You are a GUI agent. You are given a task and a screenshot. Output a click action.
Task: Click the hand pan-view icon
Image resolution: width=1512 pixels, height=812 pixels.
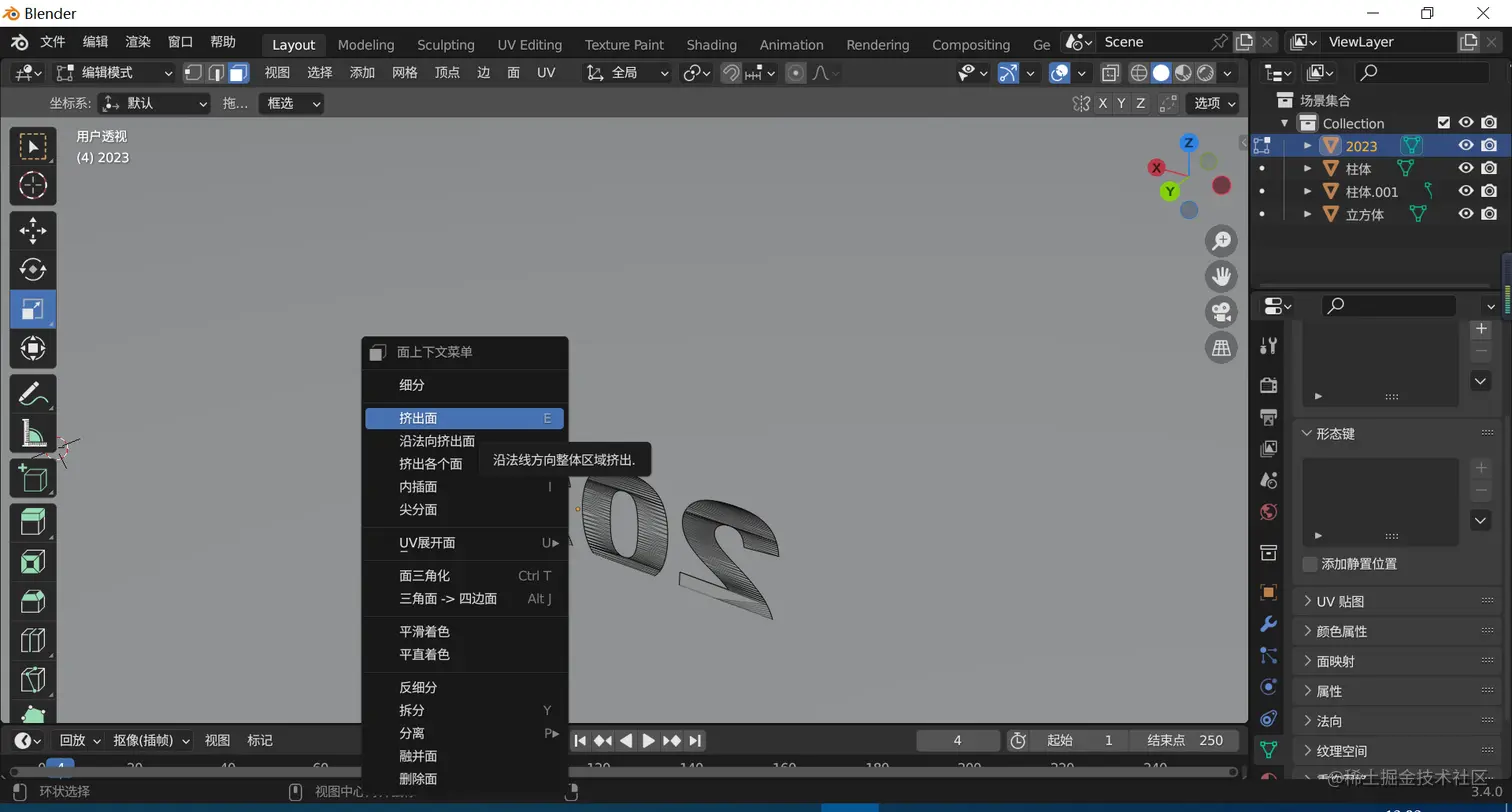tap(1221, 276)
